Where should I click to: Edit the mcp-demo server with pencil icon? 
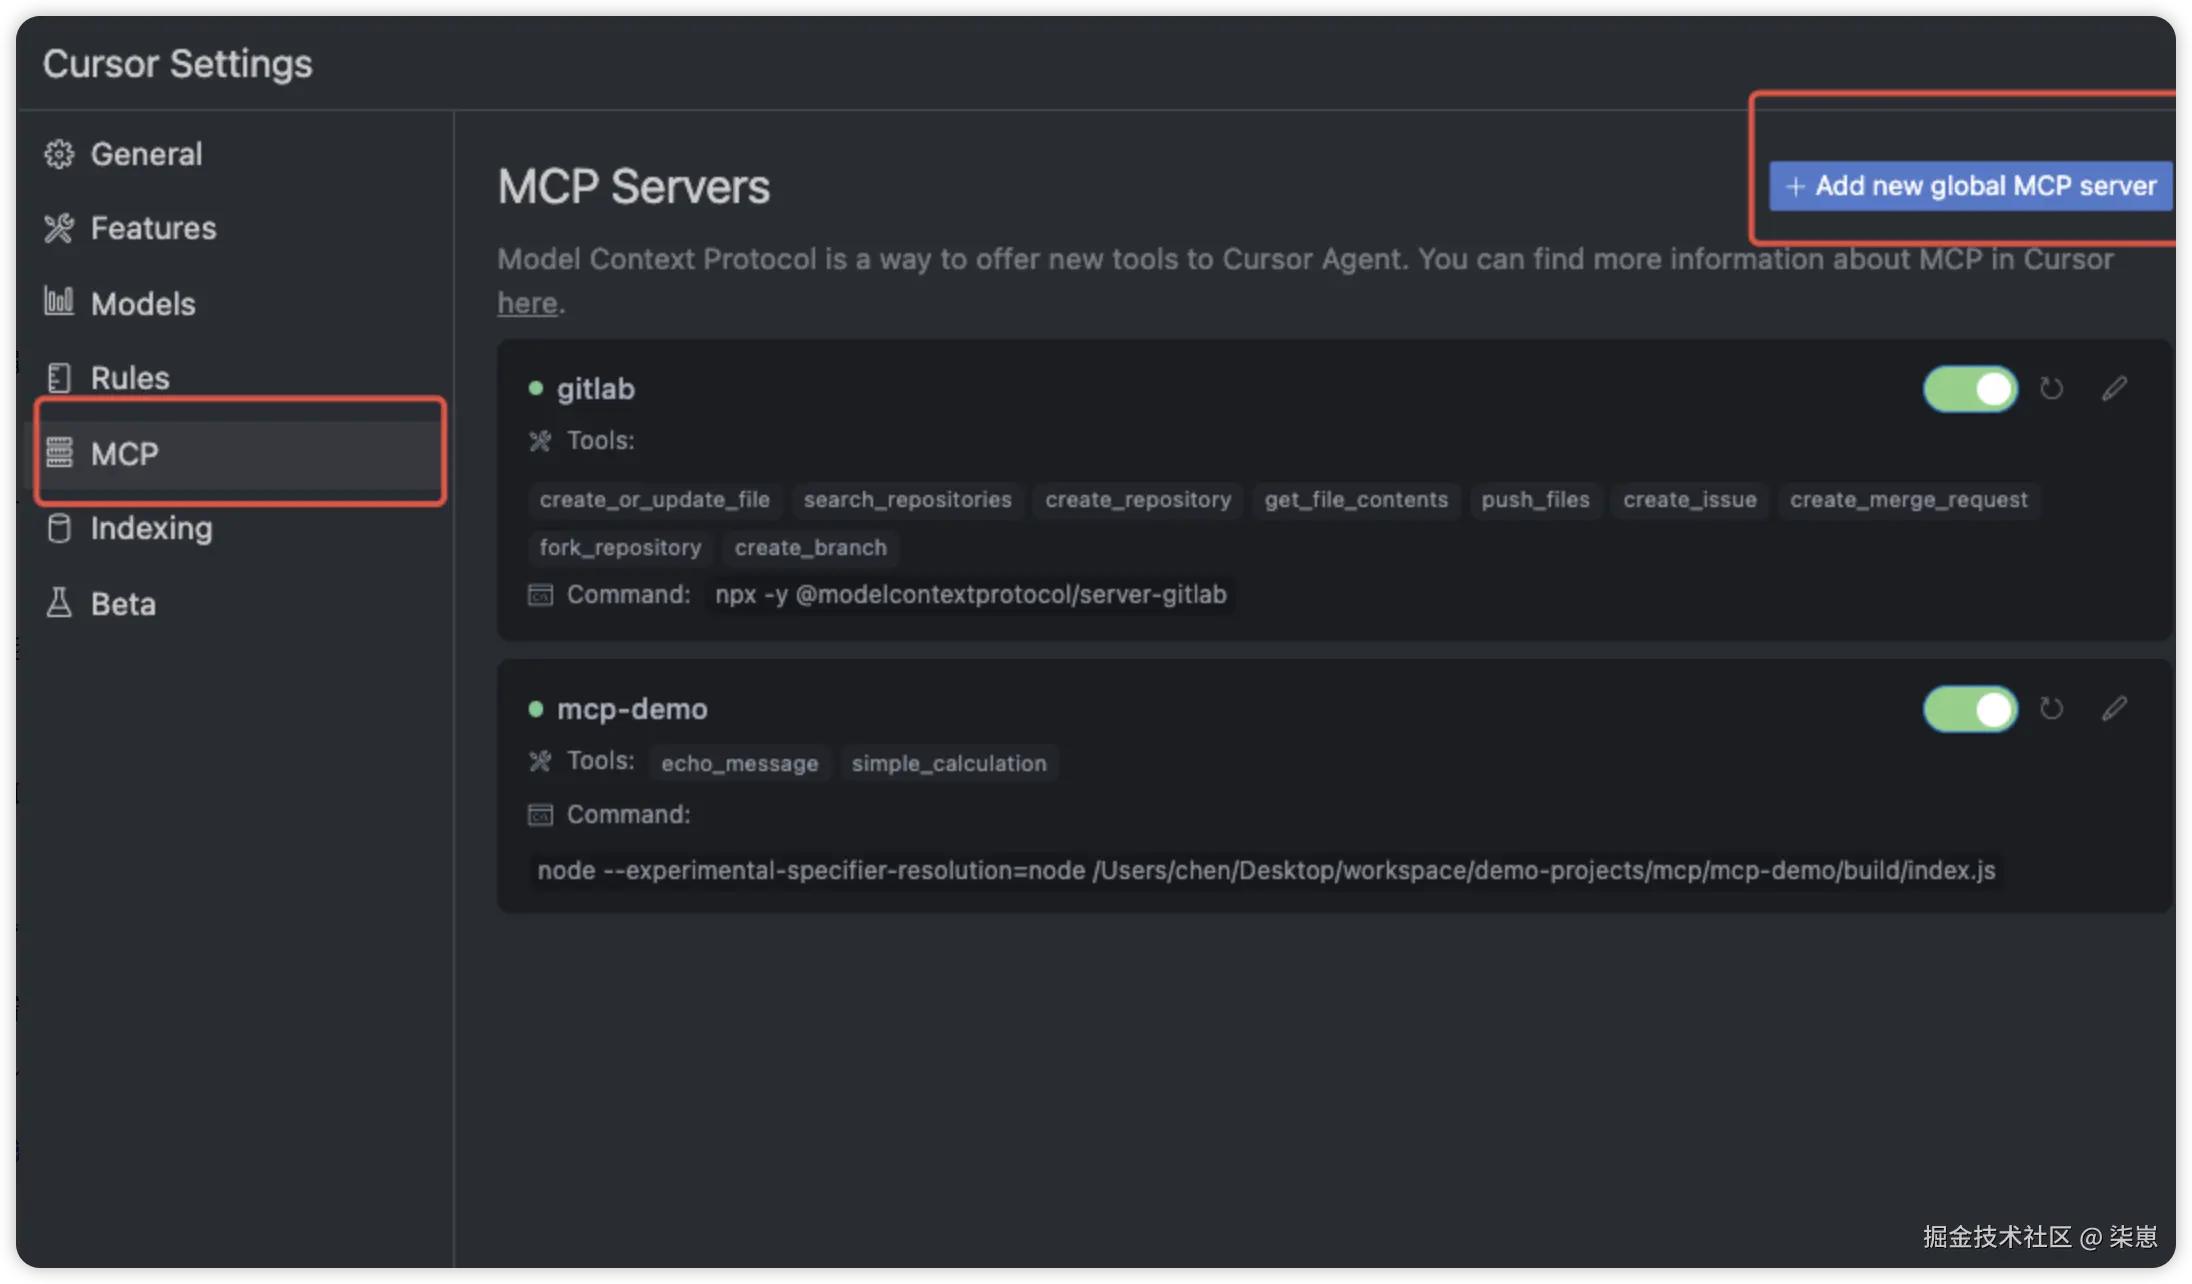[2114, 709]
